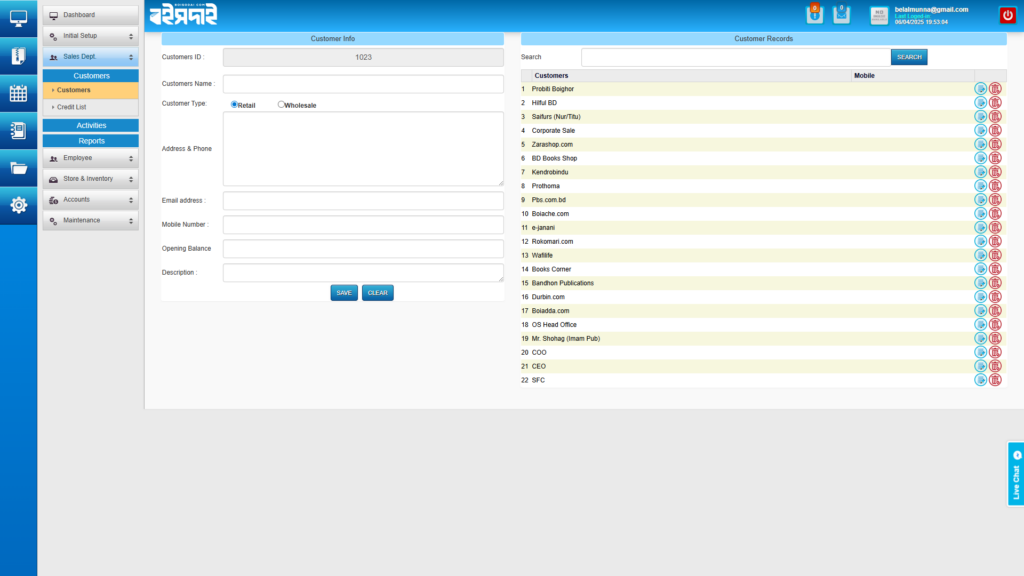The width and height of the screenshot is (1024, 576).
Task: Click the red power logout button
Action: 1010,14
